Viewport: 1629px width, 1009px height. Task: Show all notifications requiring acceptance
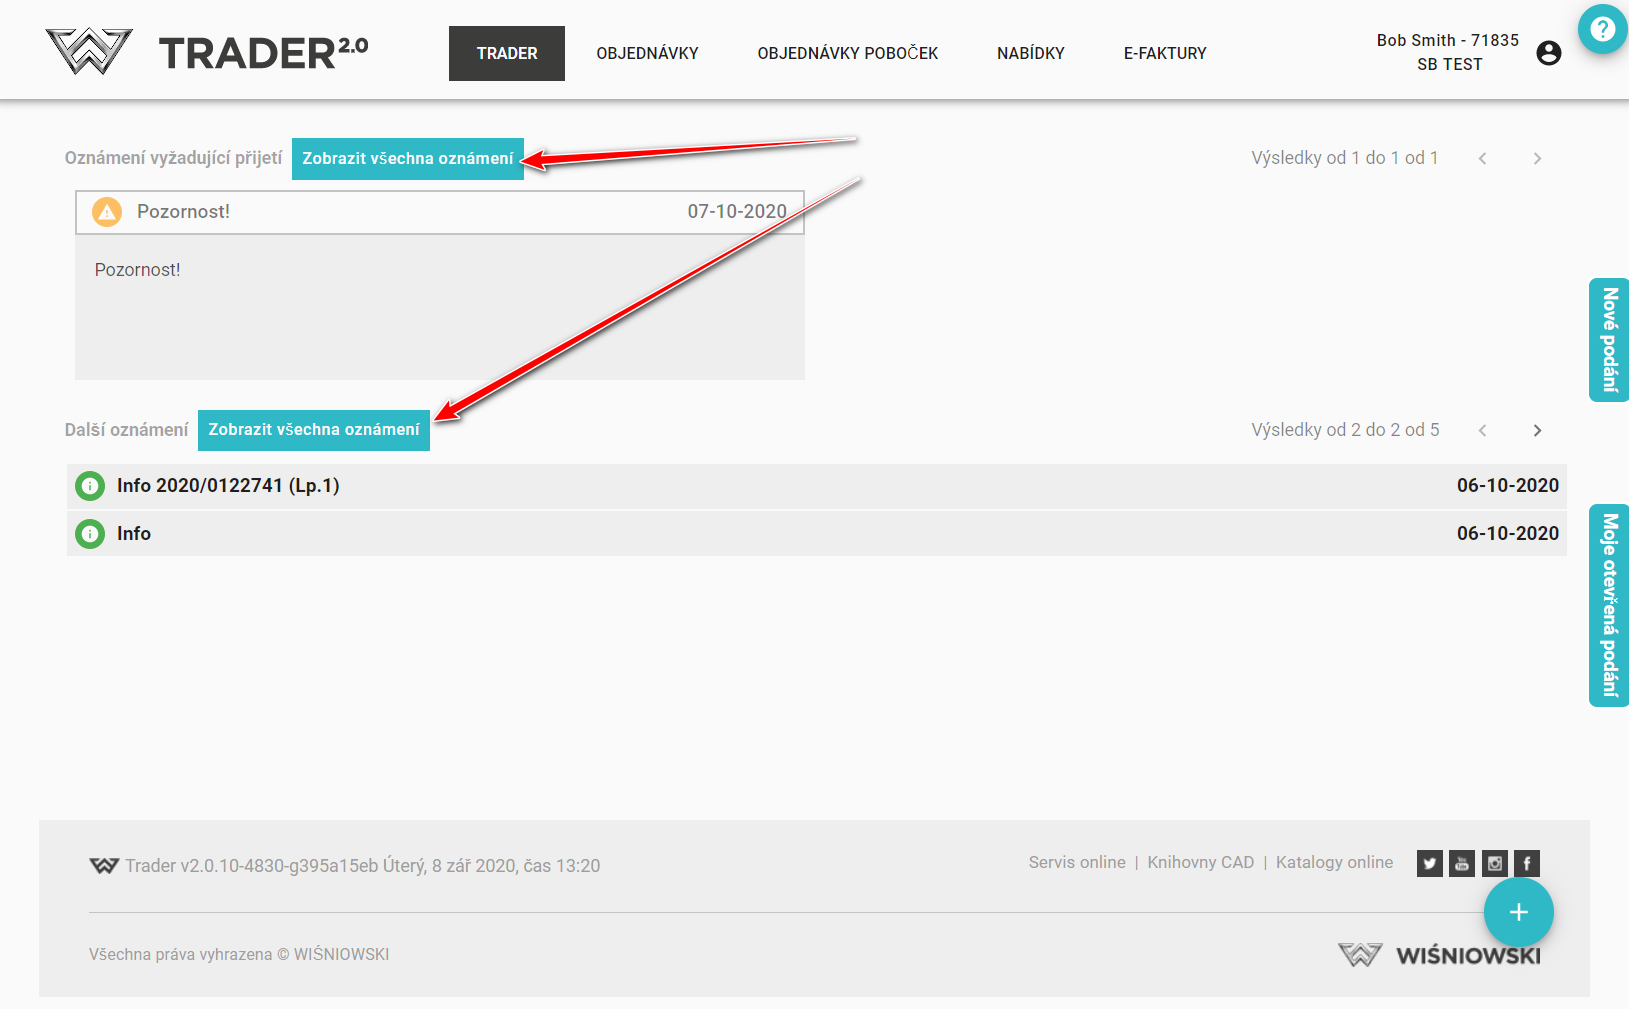click(x=407, y=158)
